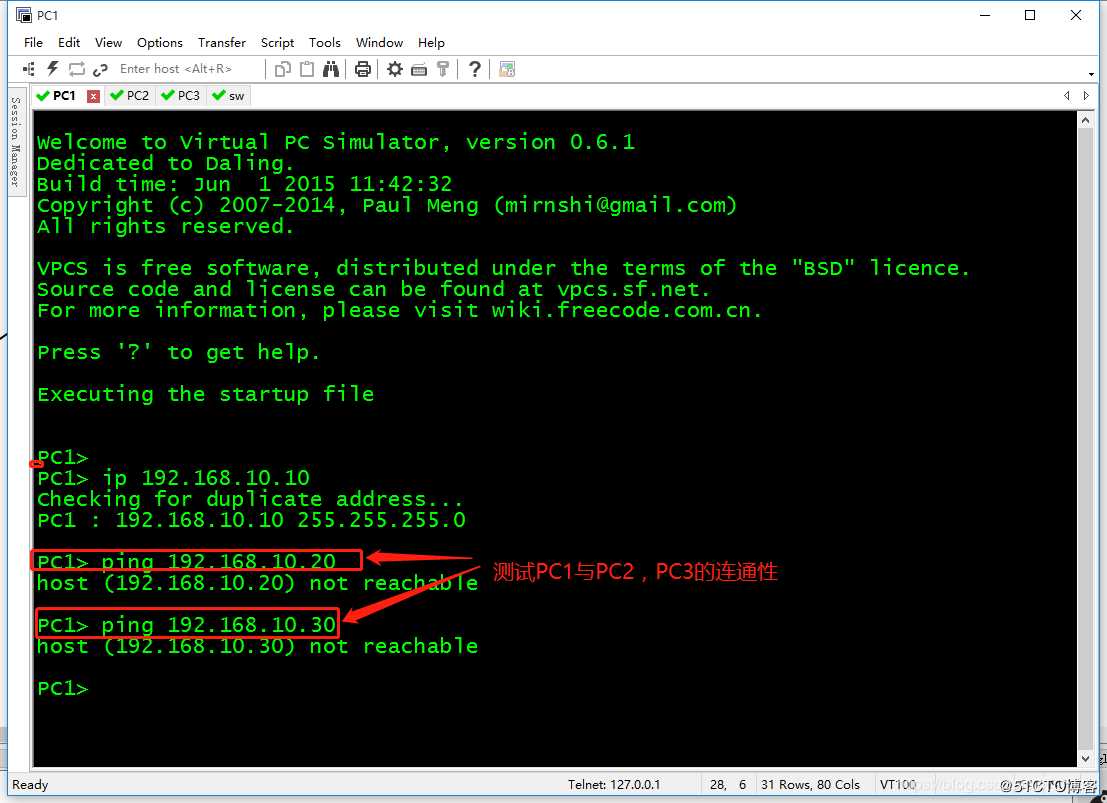
Task: Click the 'Welcome to Virtual PC Simulator' line
Action: coord(336,142)
